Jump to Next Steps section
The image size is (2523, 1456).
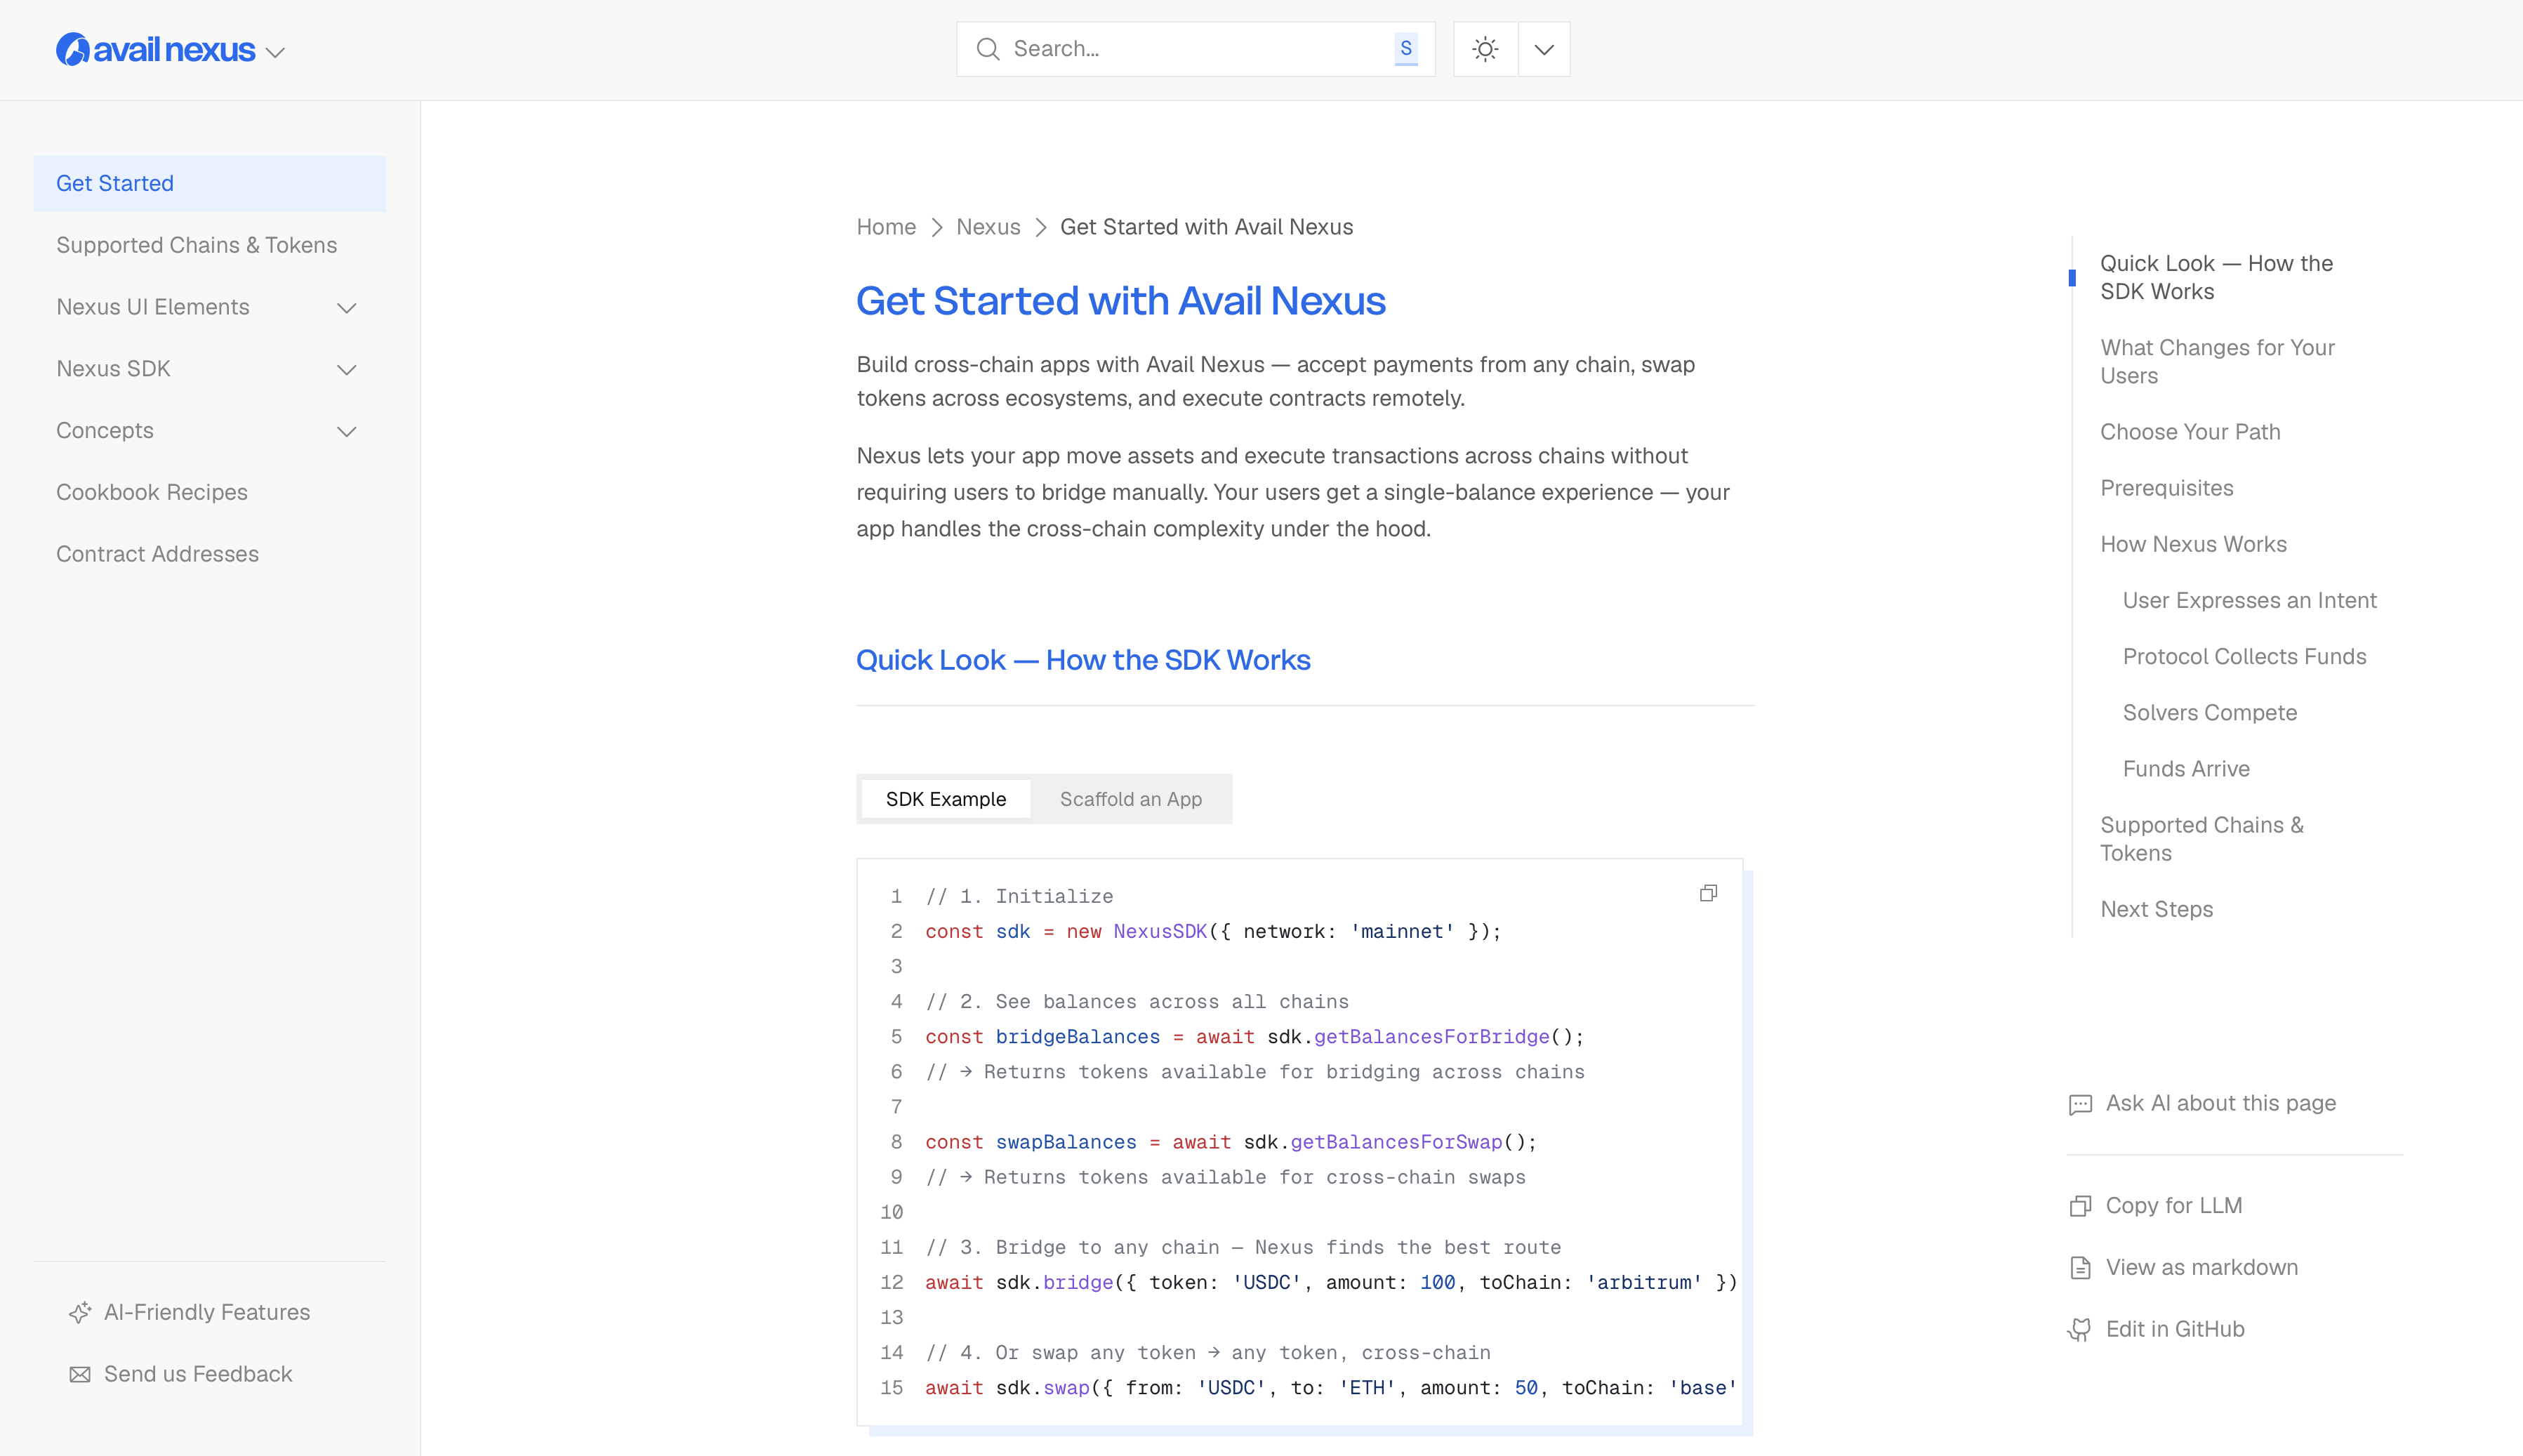coord(2156,909)
